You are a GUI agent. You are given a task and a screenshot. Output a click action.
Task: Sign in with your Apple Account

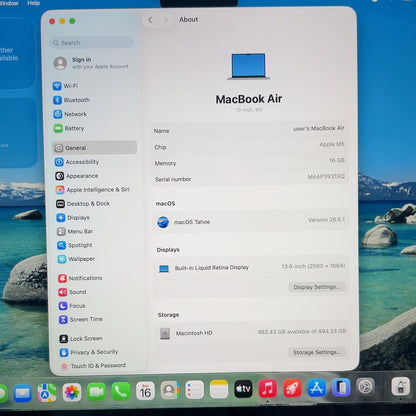[91, 63]
